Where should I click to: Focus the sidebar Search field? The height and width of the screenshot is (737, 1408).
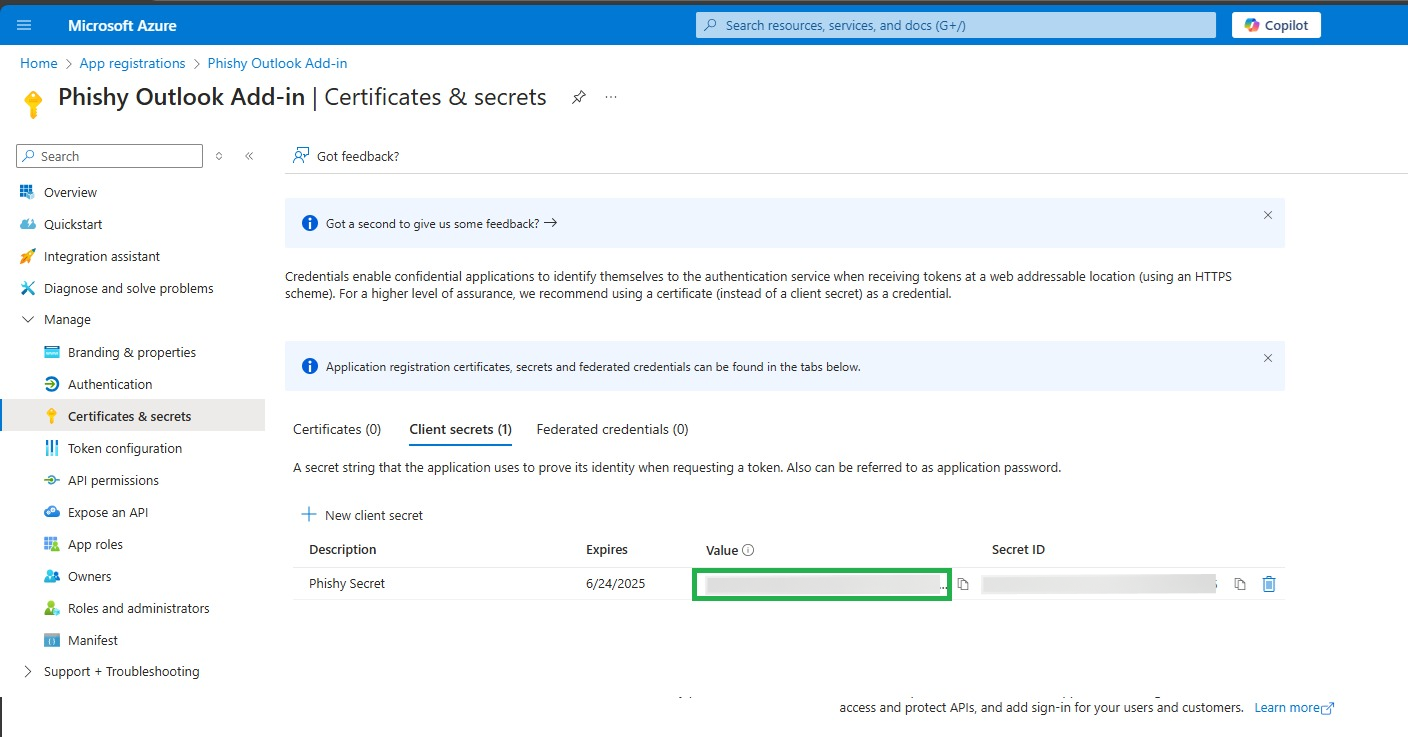coord(110,156)
